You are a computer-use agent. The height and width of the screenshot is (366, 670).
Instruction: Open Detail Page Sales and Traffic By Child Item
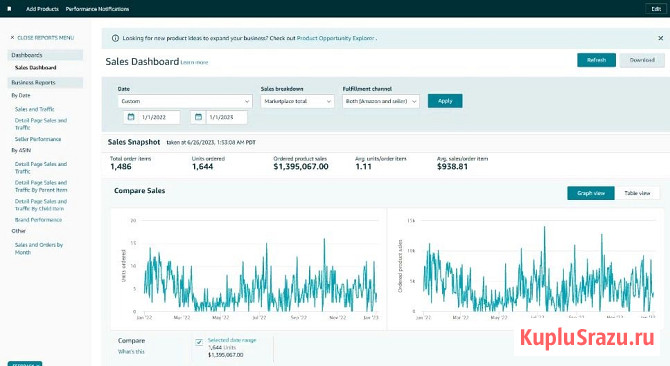[x=41, y=205]
